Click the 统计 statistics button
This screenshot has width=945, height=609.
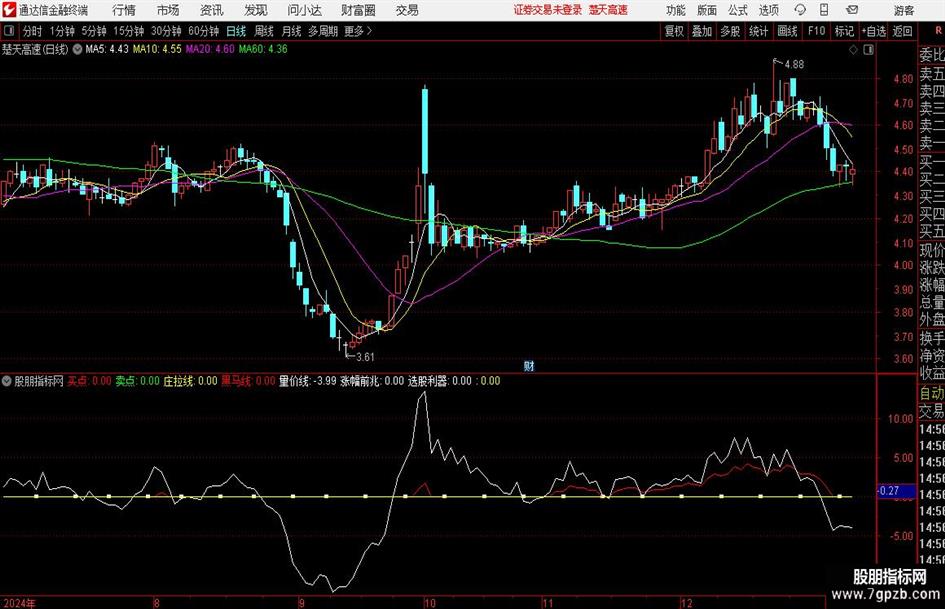pyautogui.click(x=758, y=31)
